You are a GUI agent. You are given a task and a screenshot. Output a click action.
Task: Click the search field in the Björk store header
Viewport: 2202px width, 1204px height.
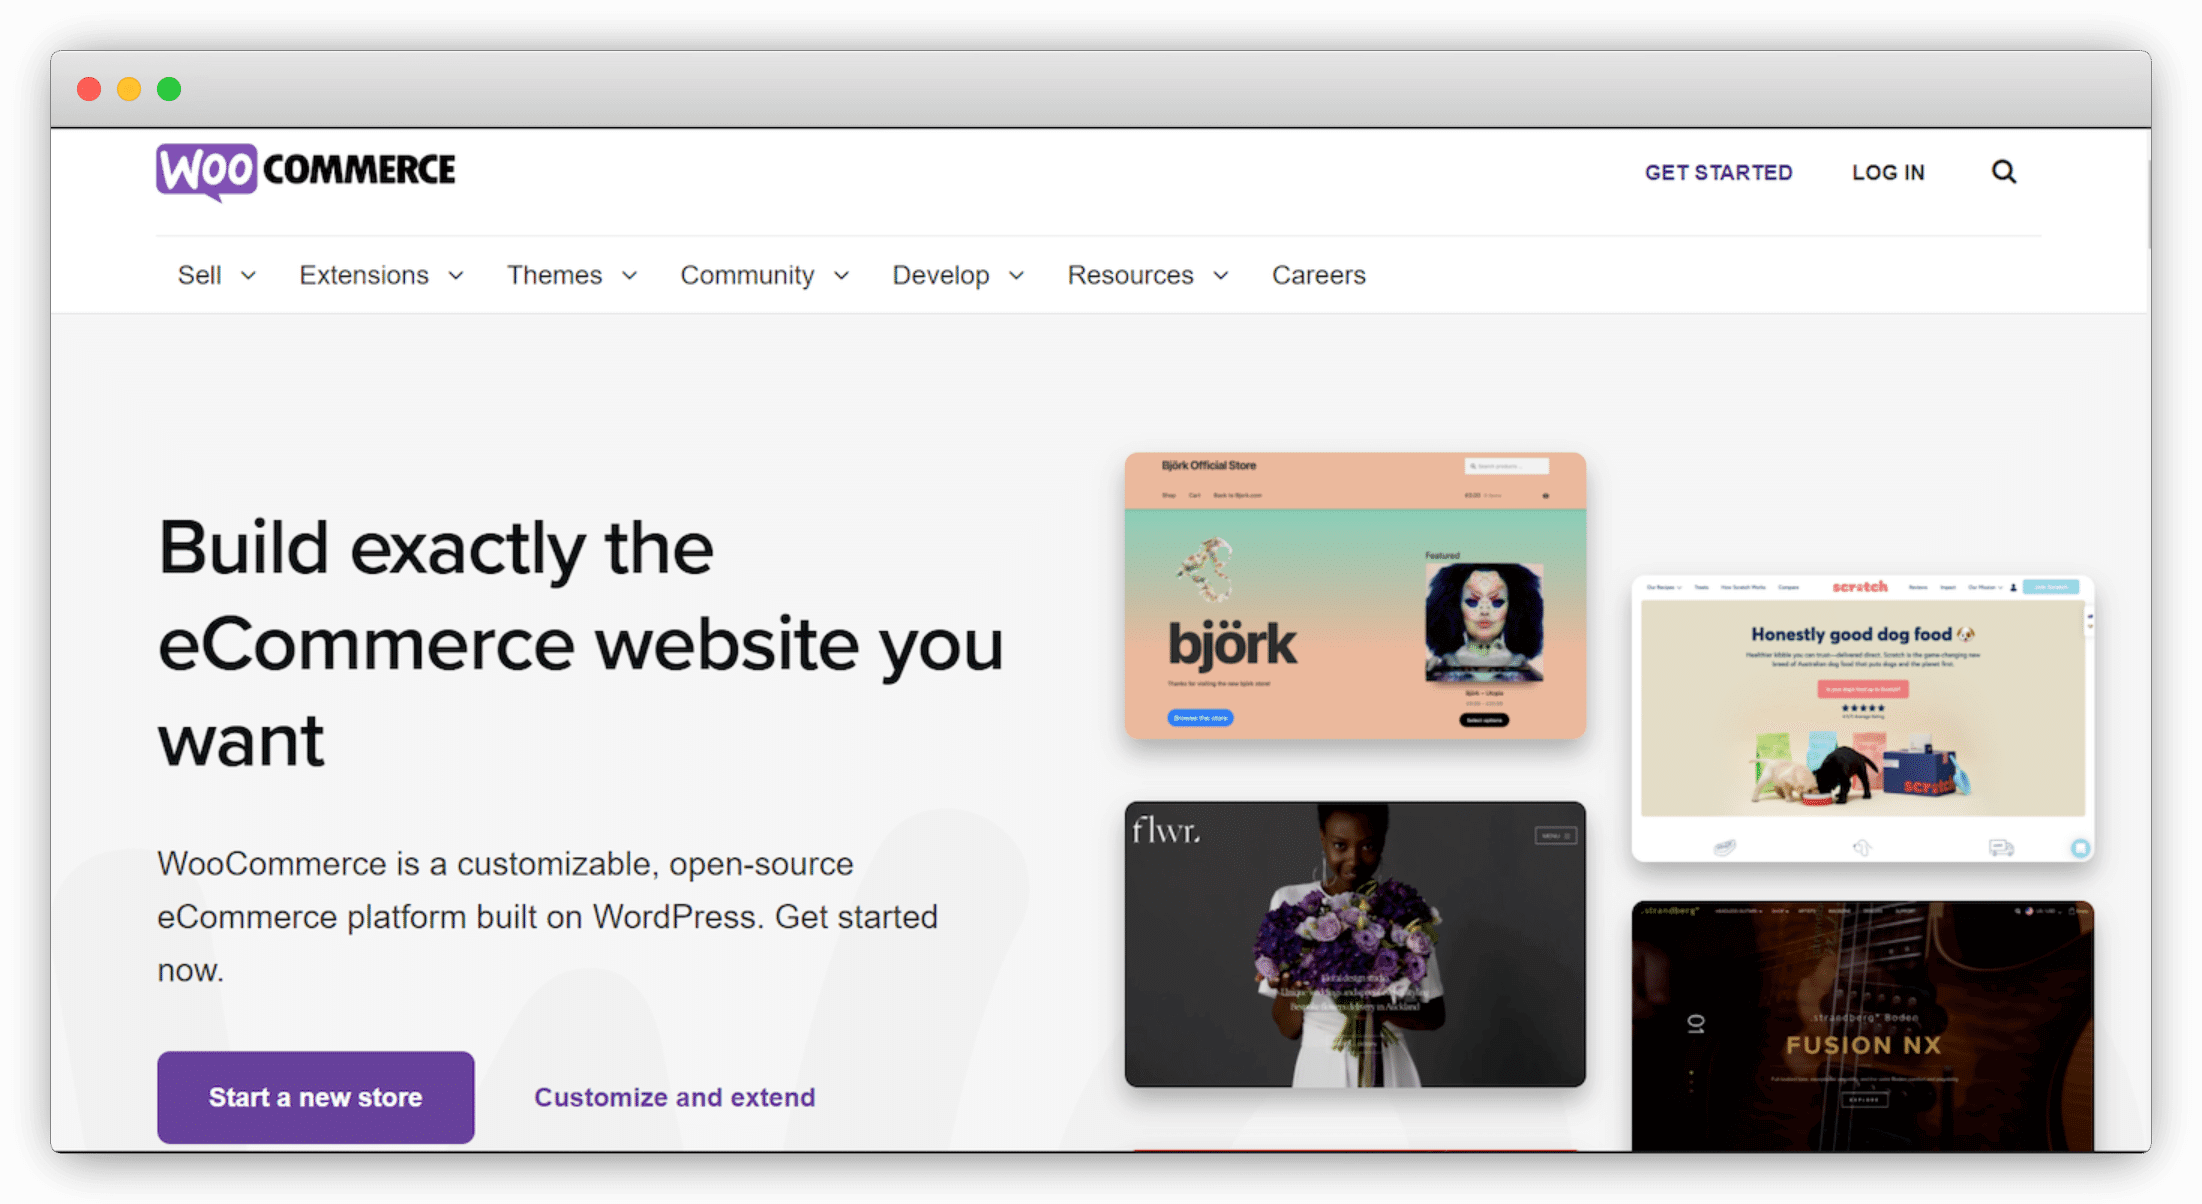(1506, 466)
